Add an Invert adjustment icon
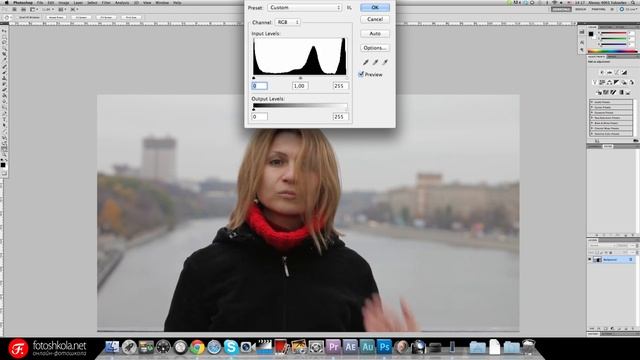Viewport: 640px width, 360px height. point(599,92)
